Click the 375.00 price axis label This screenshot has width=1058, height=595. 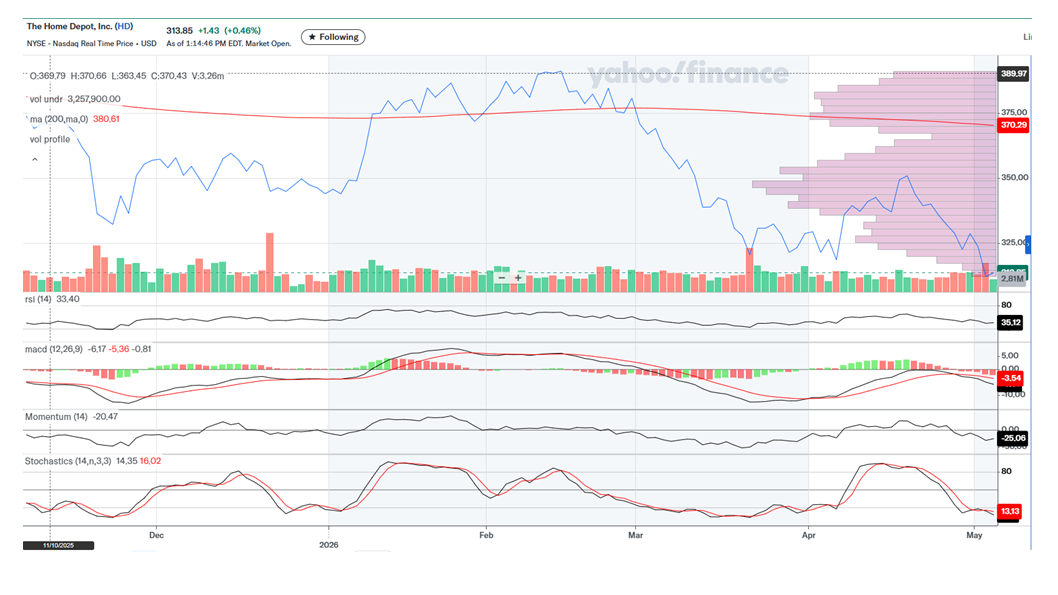coord(1015,112)
